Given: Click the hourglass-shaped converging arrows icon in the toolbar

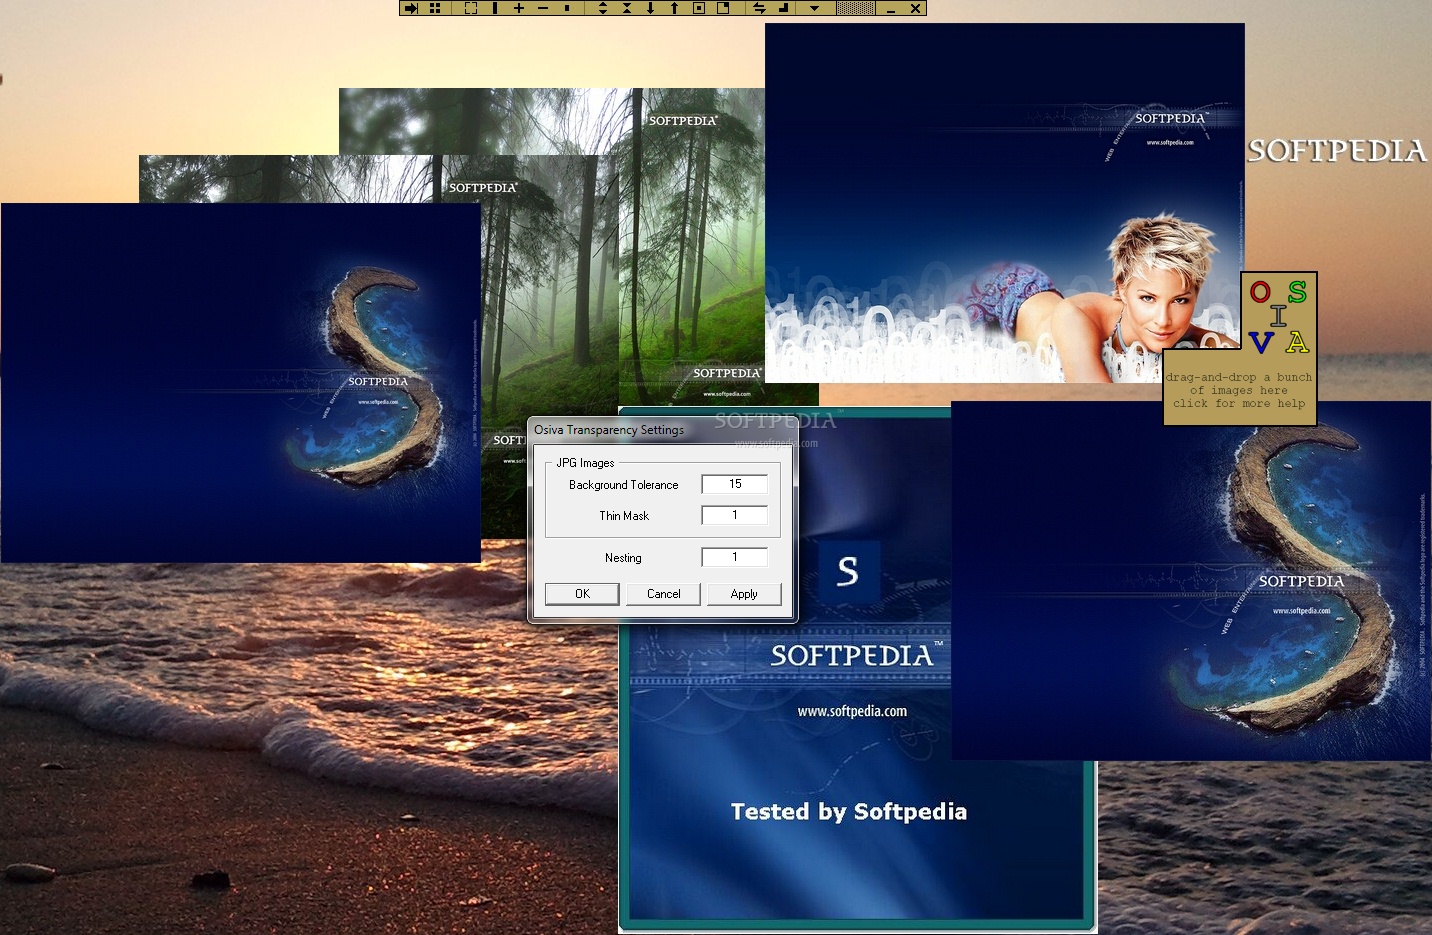Looking at the screenshot, I should point(627,8).
